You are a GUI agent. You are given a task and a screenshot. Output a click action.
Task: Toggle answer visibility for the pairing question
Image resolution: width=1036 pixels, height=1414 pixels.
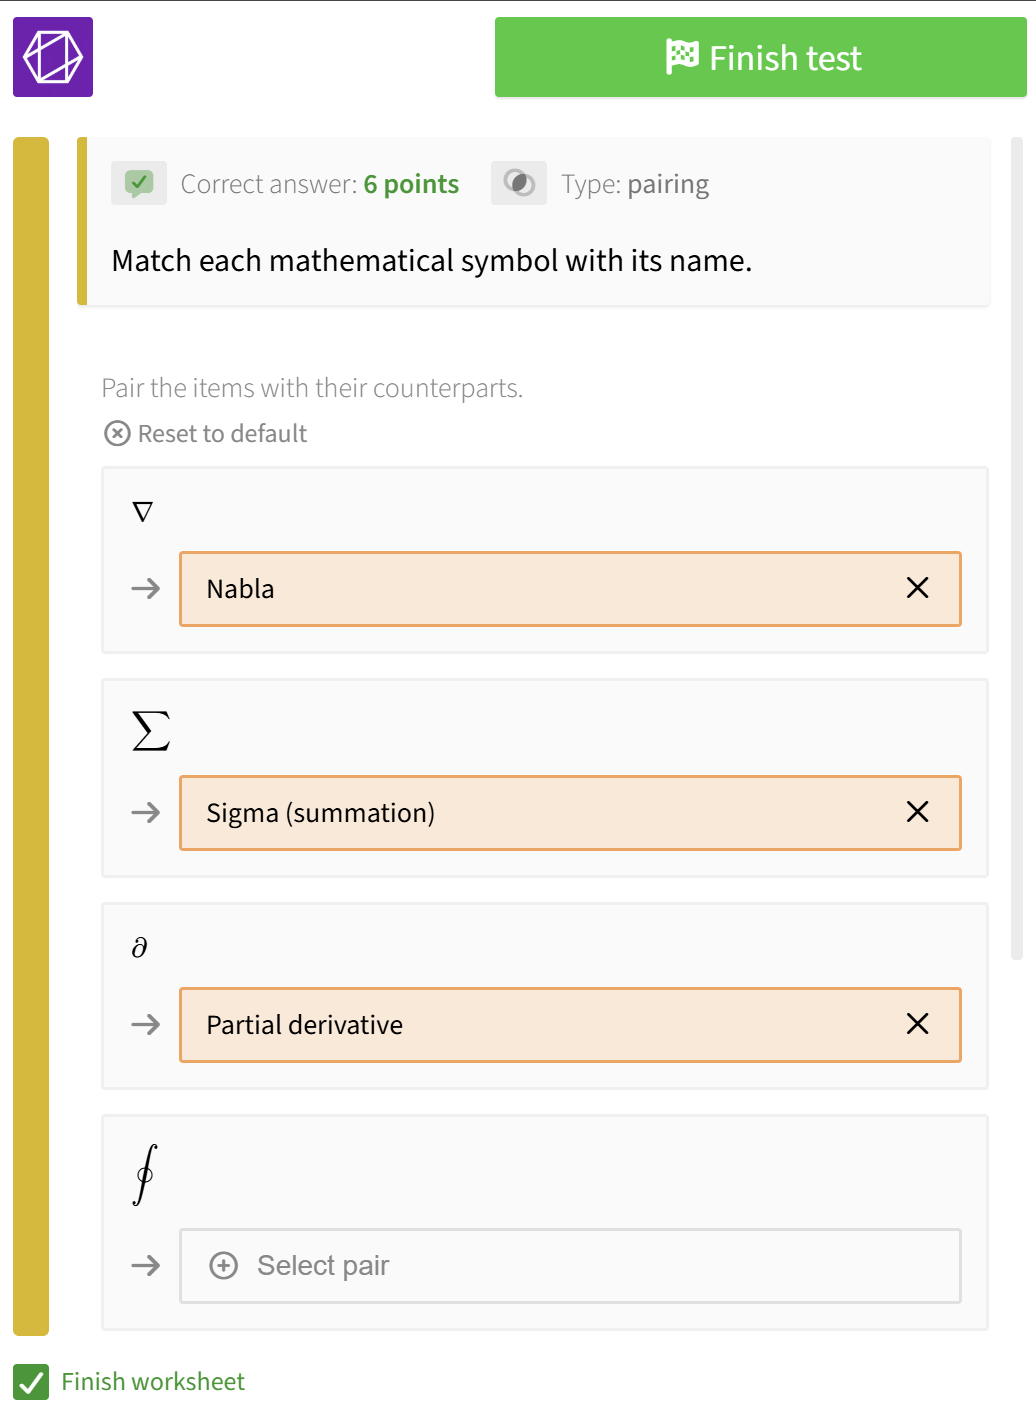(518, 183)
